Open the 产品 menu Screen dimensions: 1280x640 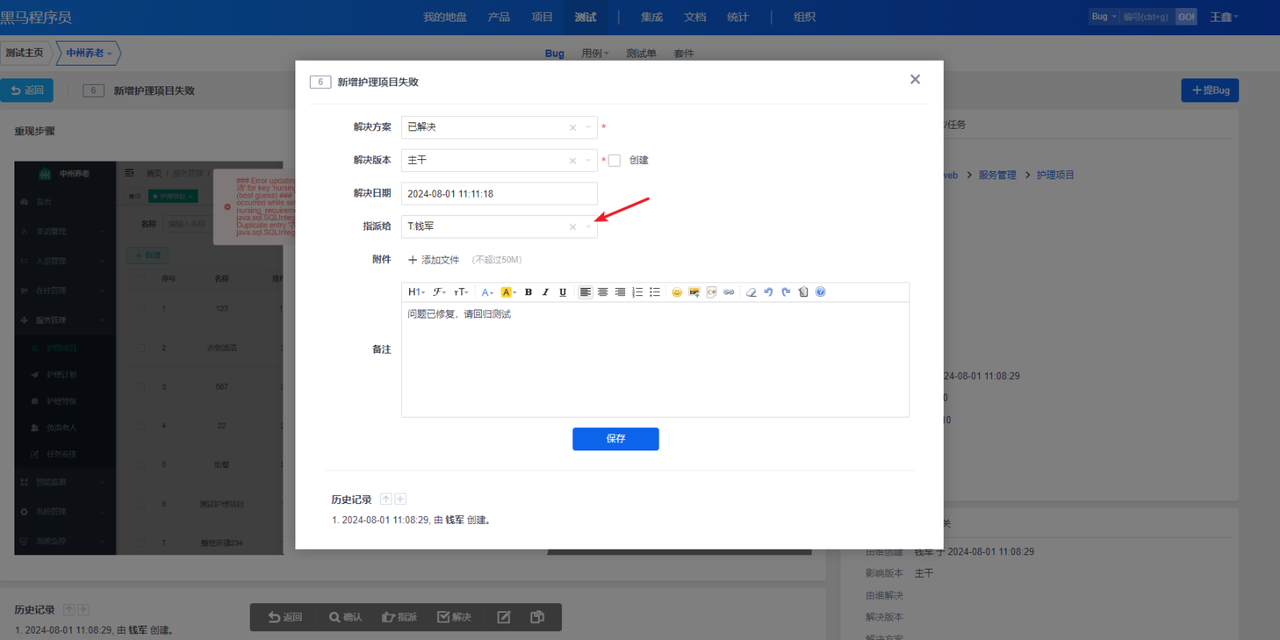click(498, 17)
